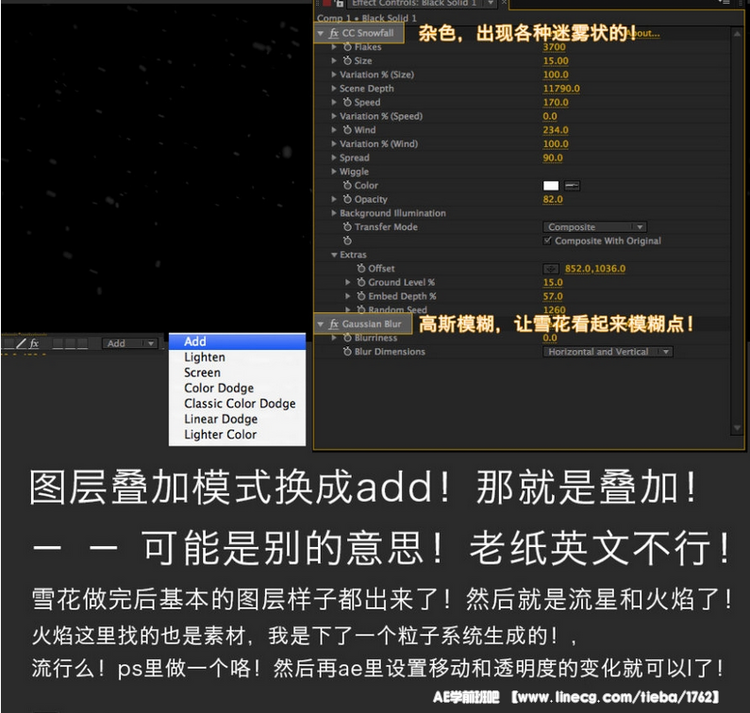Click the Offset value 852.0,1036.0

(595, 269)
